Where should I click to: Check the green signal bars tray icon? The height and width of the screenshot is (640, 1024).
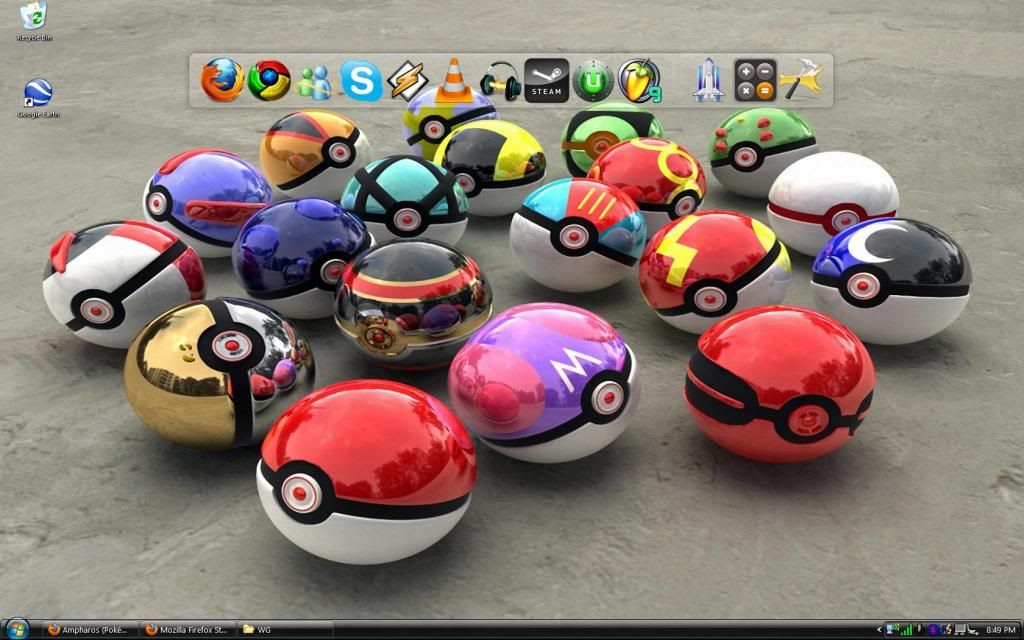pos(906,630)
